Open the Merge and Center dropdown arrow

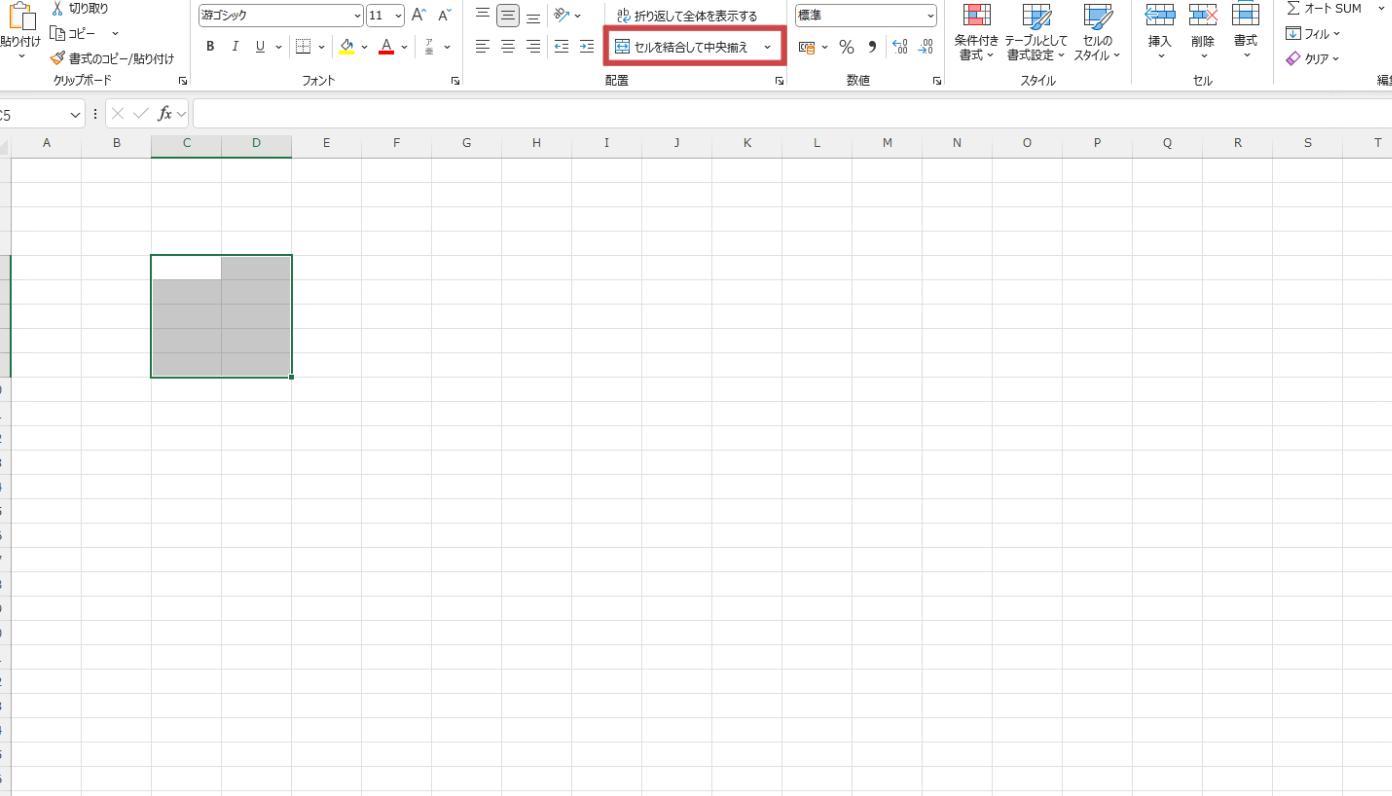[767, 47]
